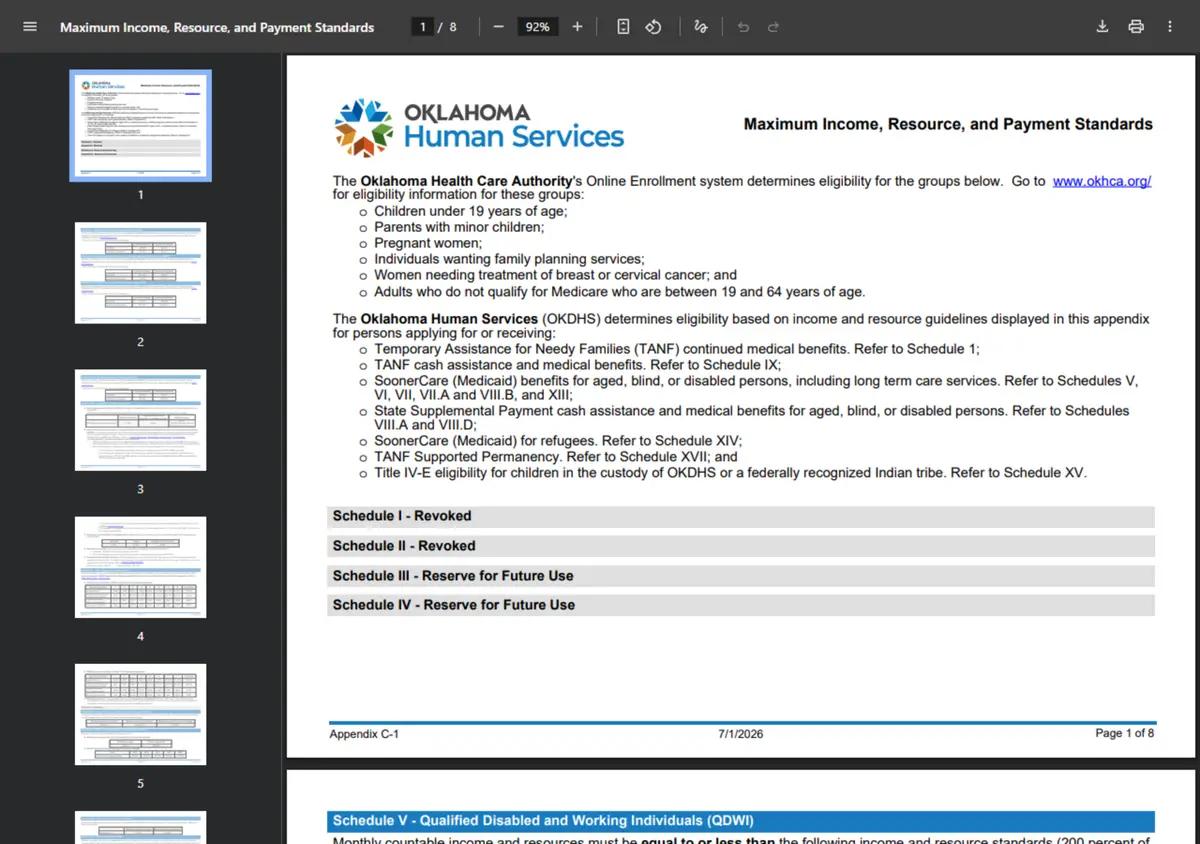The height and width of the screenshot is (844, 1200).
Task: Click 'SoonerCare (Medicaid) for refugees' bullet
Action: [558, 441]
